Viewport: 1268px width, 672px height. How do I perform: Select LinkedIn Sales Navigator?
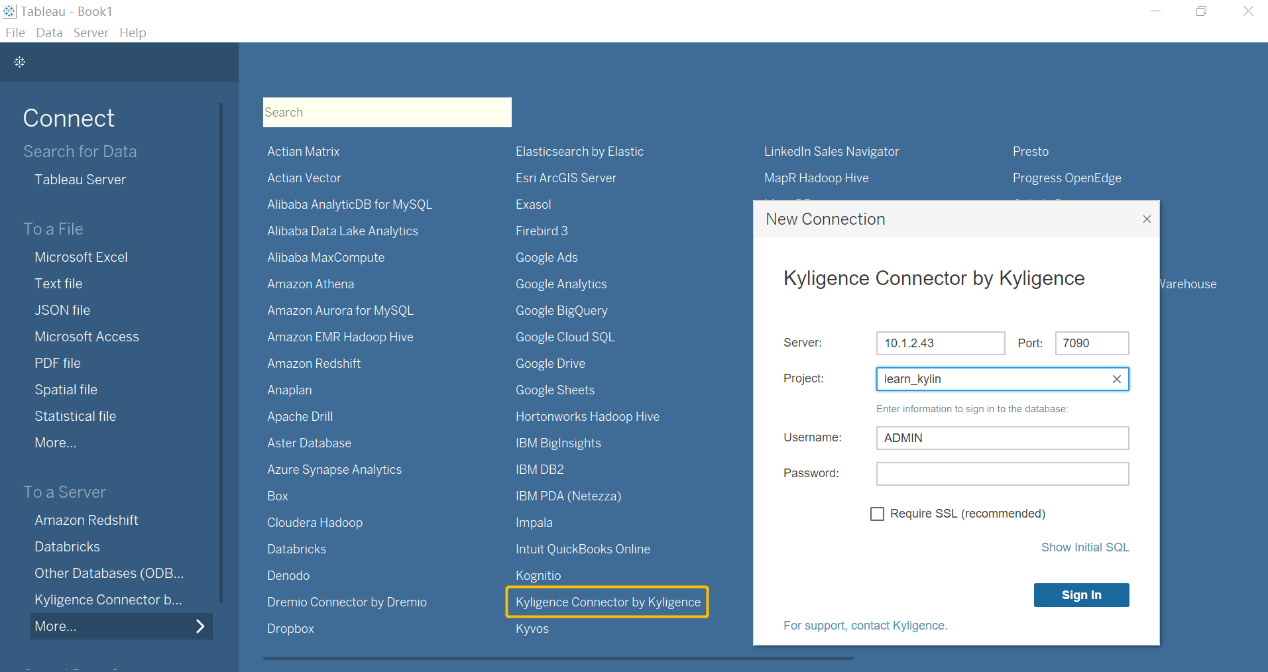tap(832, 152)
